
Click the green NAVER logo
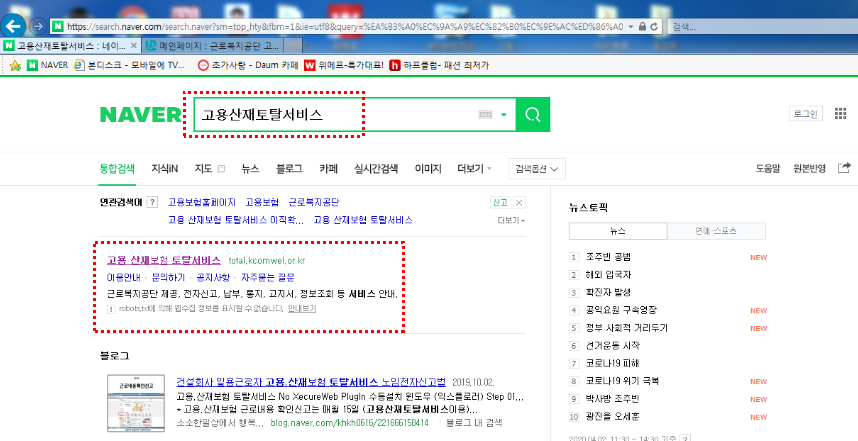coord(140,115)
